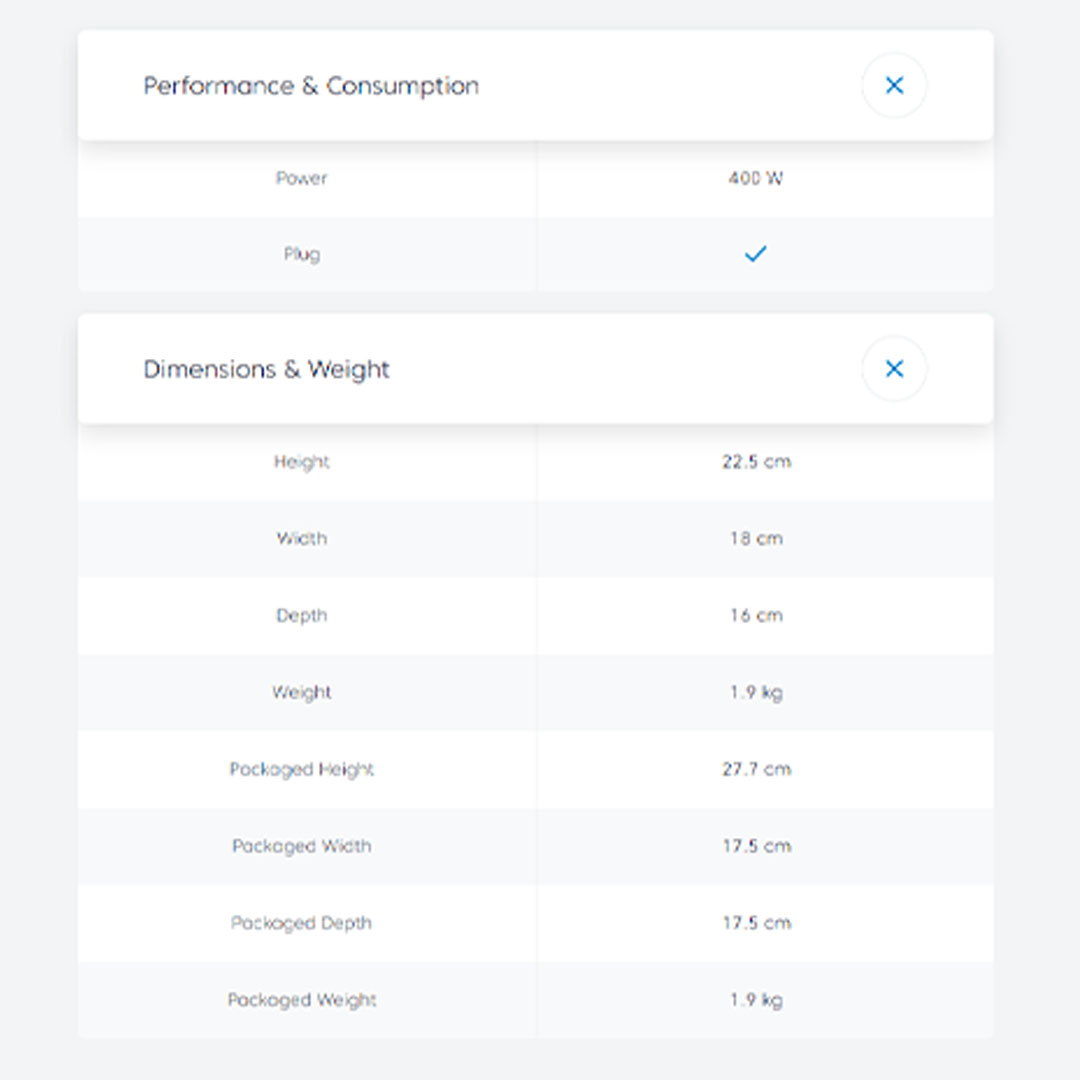1080x1080 pixels.
Task: Select the 18 cm width value
Action: coord(756,538)
